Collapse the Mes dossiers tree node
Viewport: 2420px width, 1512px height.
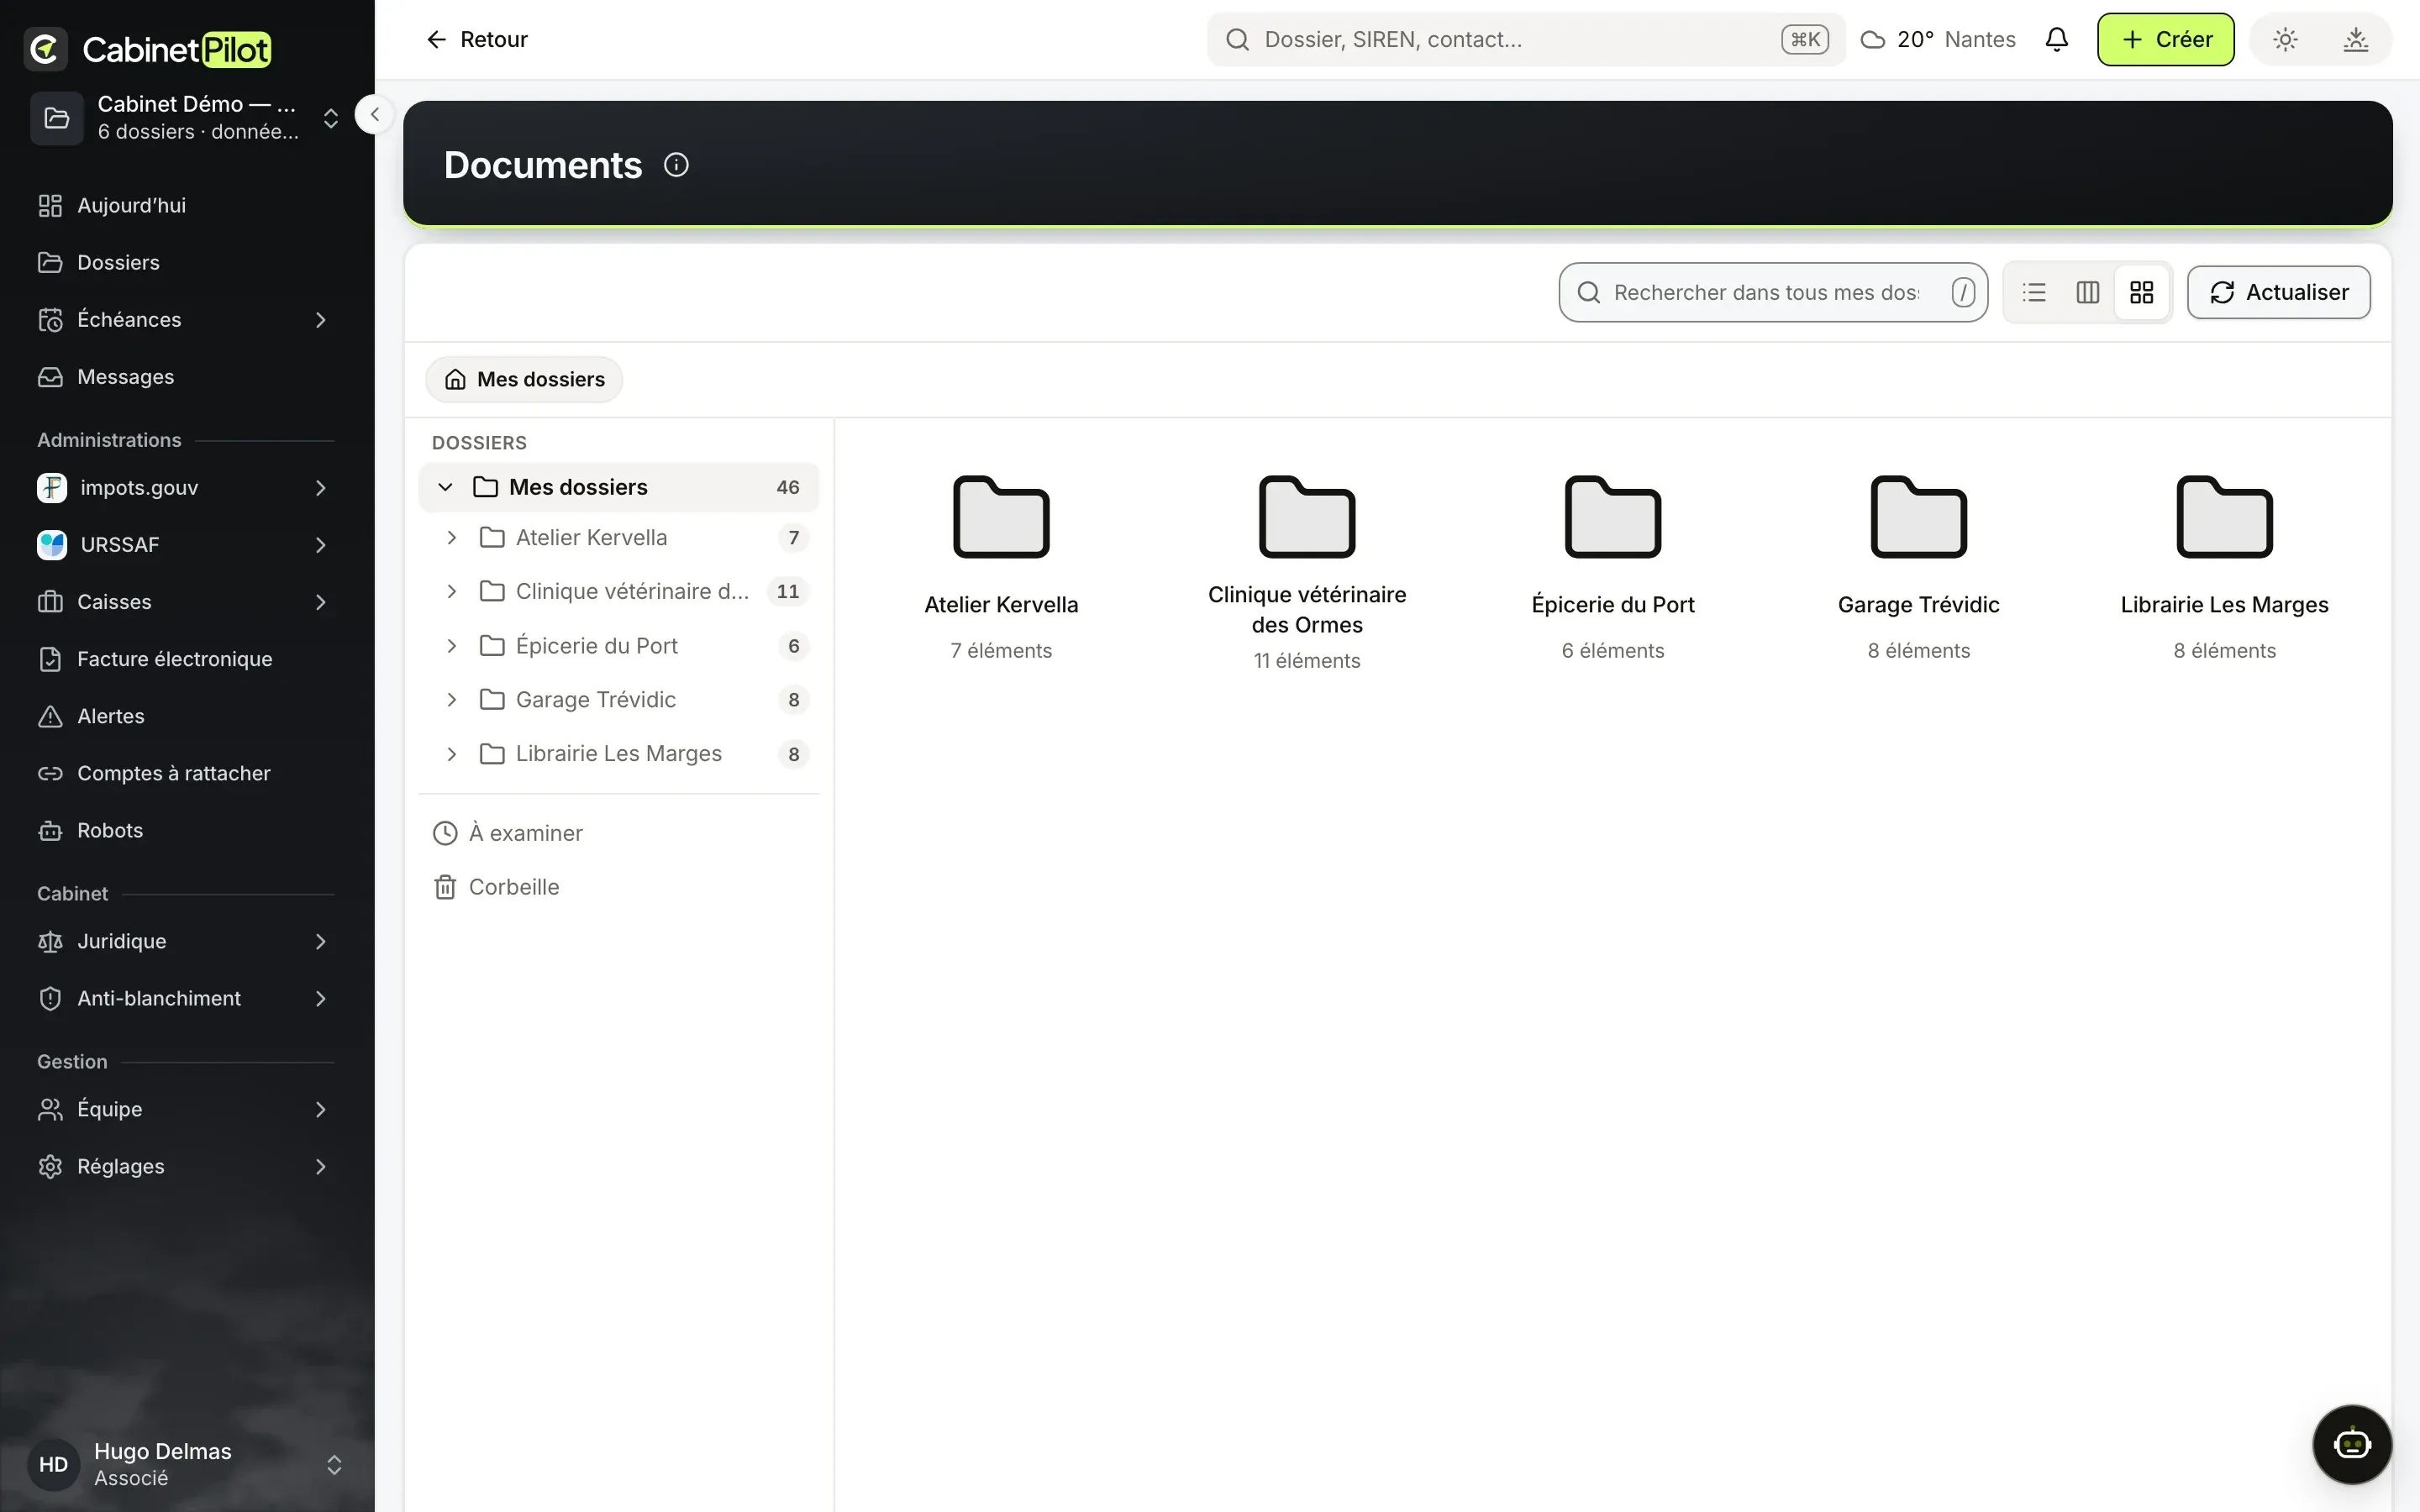[446, 487]
